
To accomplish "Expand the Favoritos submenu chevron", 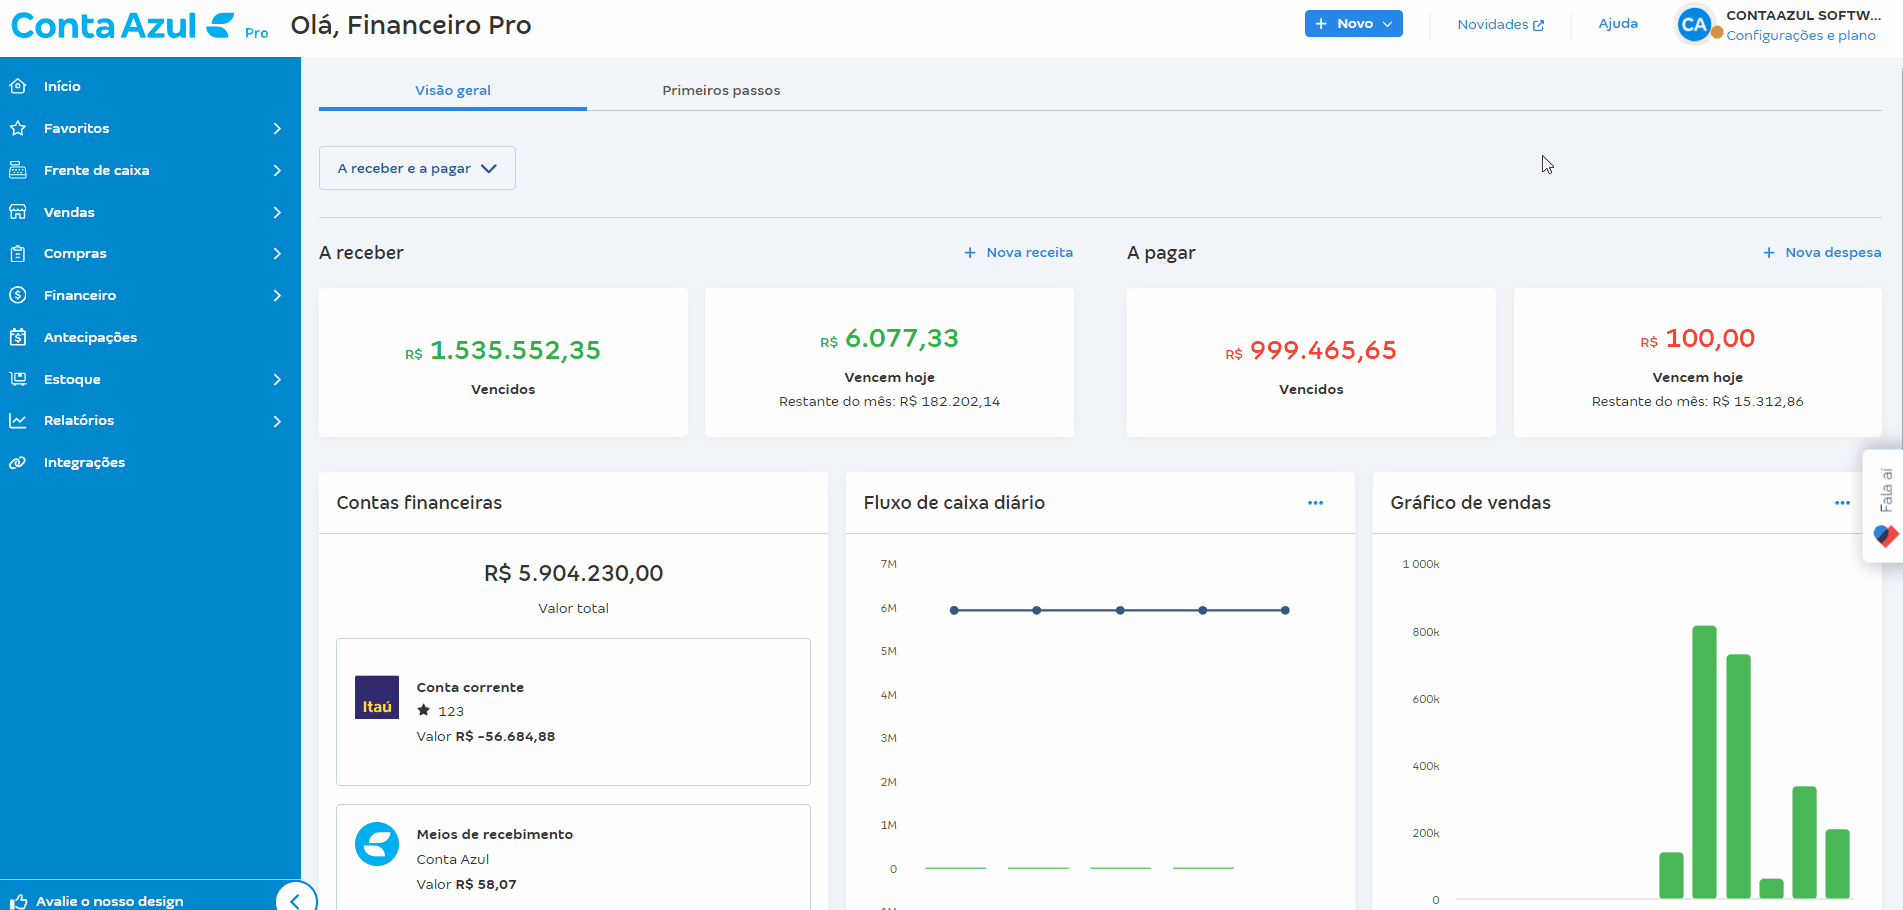I will (x=277, y=128).
